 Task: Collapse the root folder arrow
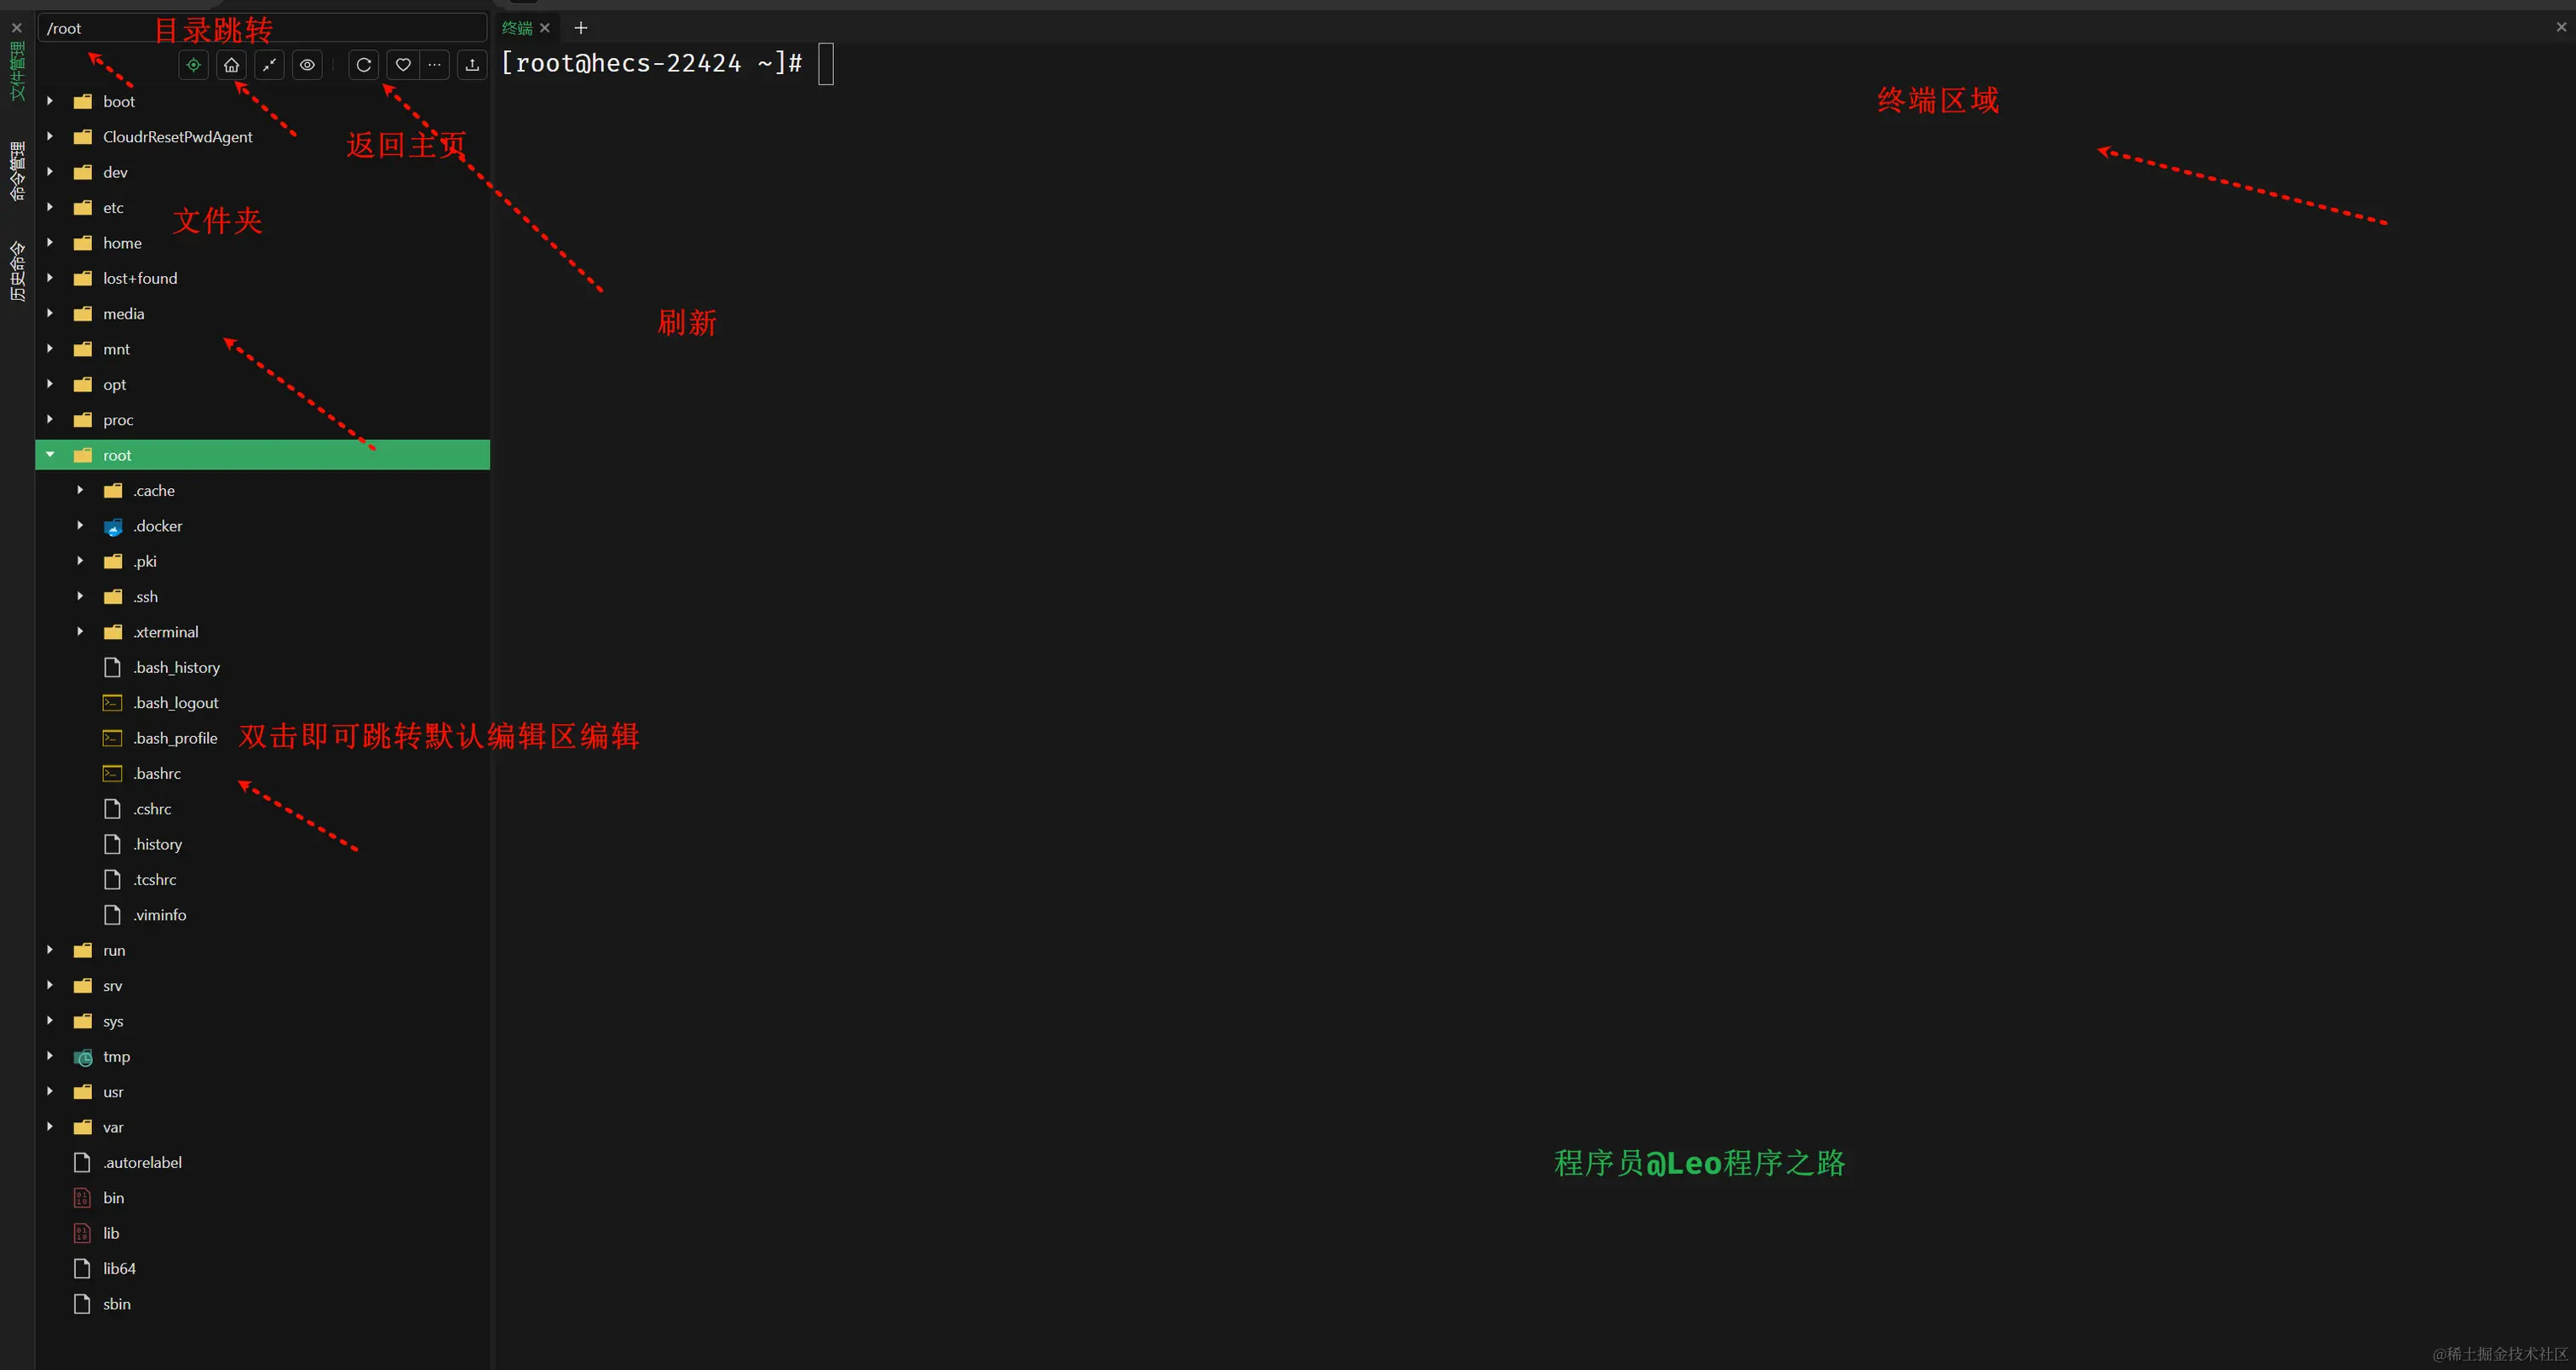click(50, 455)
